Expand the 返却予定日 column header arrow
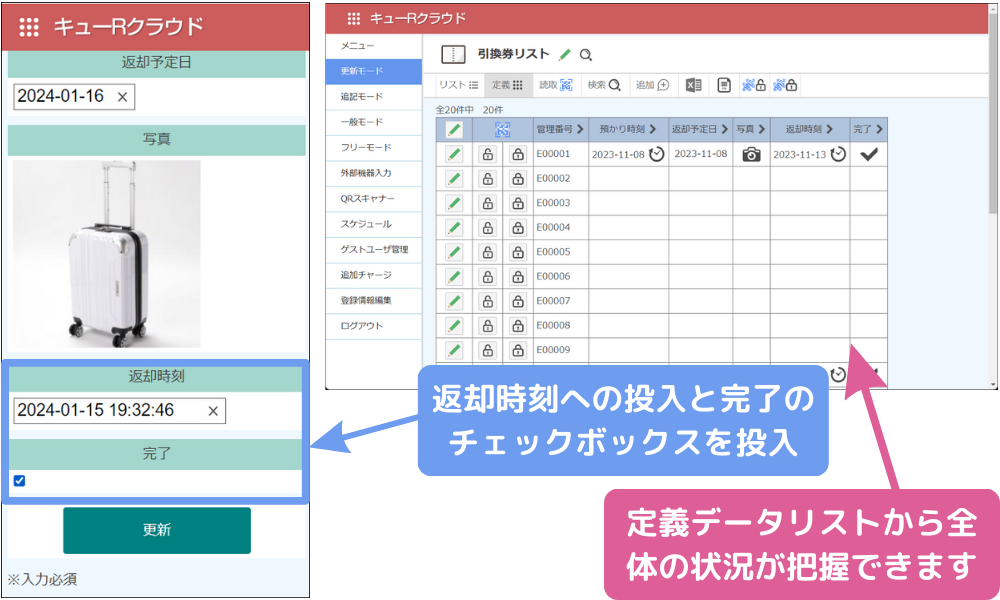Viewport: 1000px width, 600px height. pyautogui.click(x=724, y=129)
